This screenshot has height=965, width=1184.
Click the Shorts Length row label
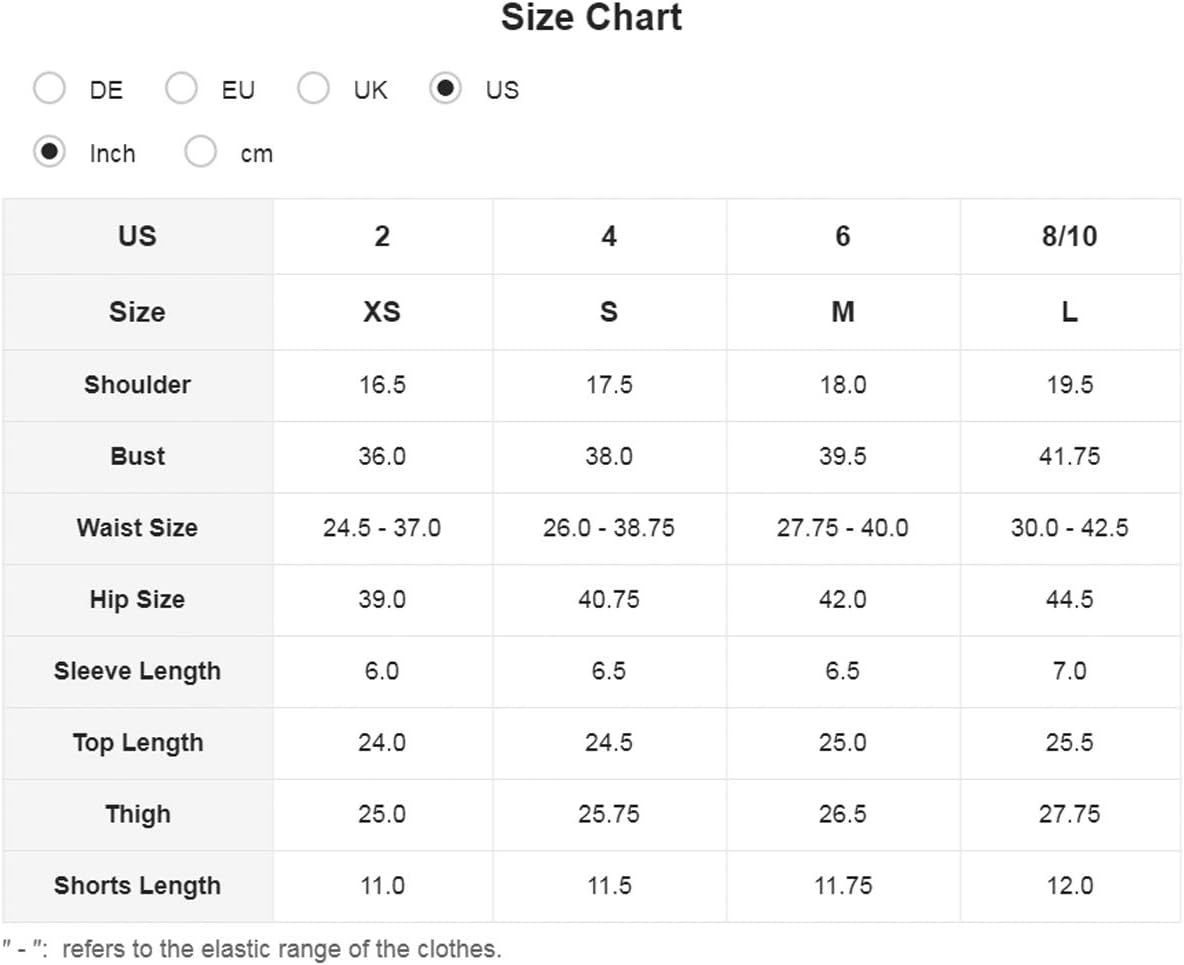click(x=137, y=886)
